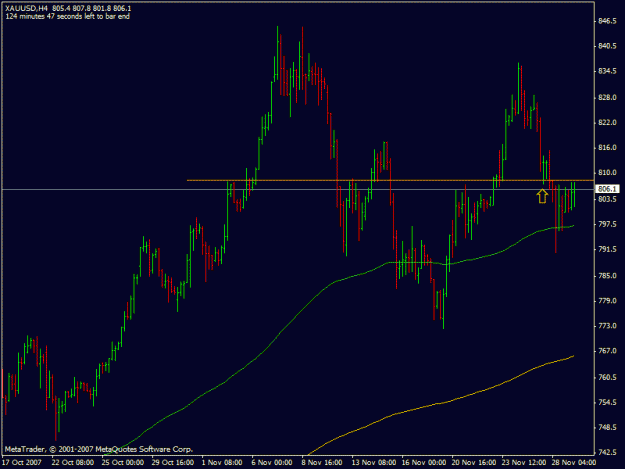Select the current price label 806.1
Image resolution: width=625 pixels, height=469 pixels.
[x=607, y=189]
